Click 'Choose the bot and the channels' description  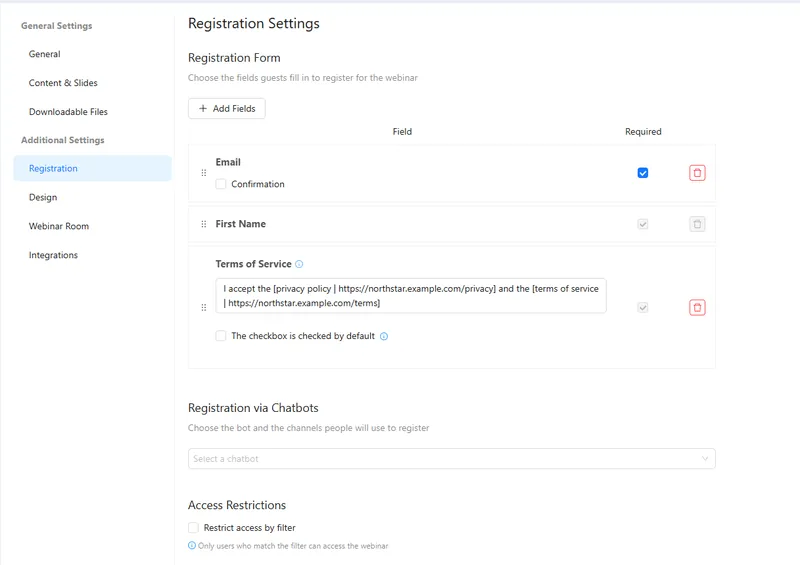(x=308, y=428)
